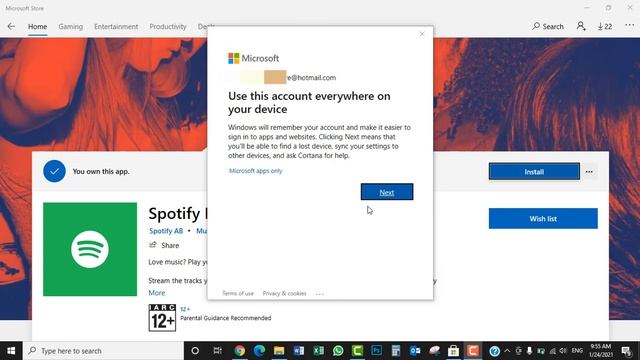
Task: Open Microsoft Excel from taskbar
Action: click(318, 351)
